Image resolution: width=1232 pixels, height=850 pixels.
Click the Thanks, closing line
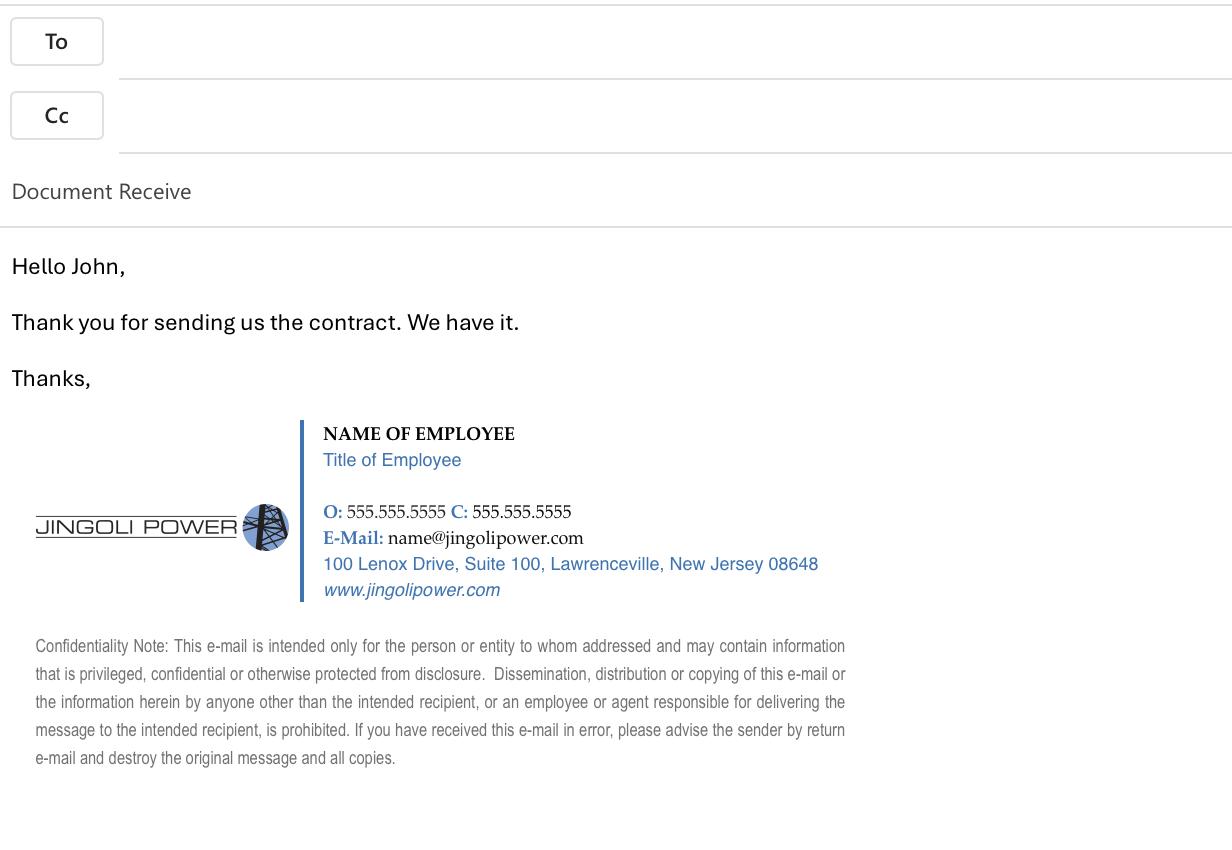point(51,379)
